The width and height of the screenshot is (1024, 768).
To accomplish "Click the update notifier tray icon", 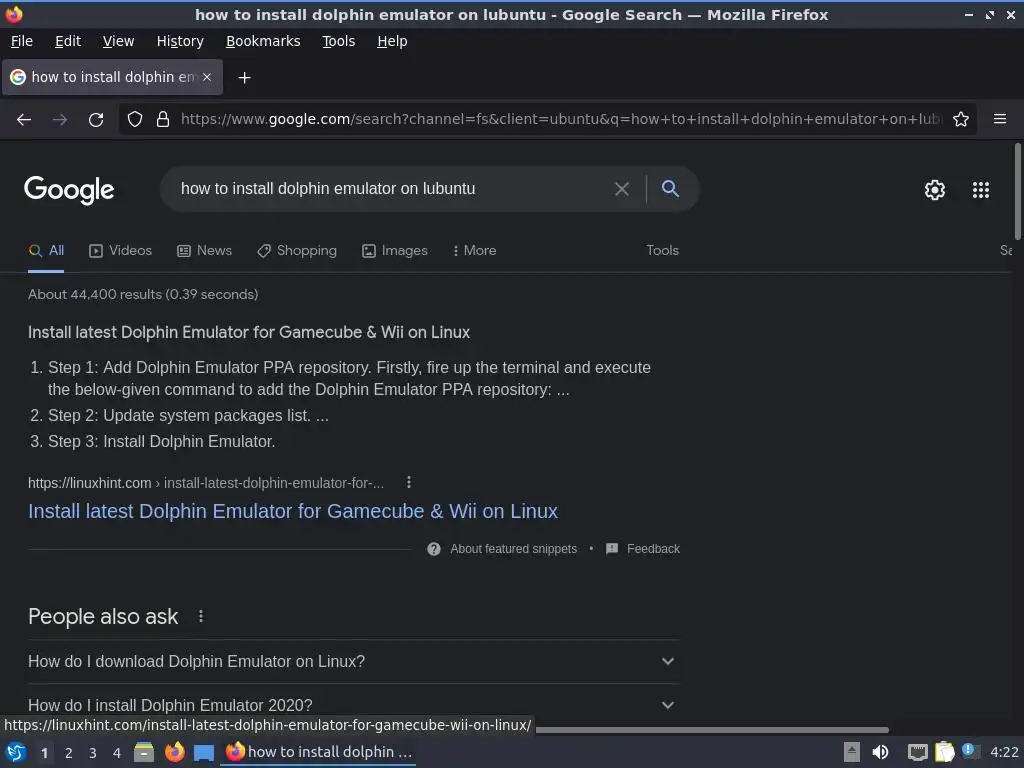I will click(969, 751).
